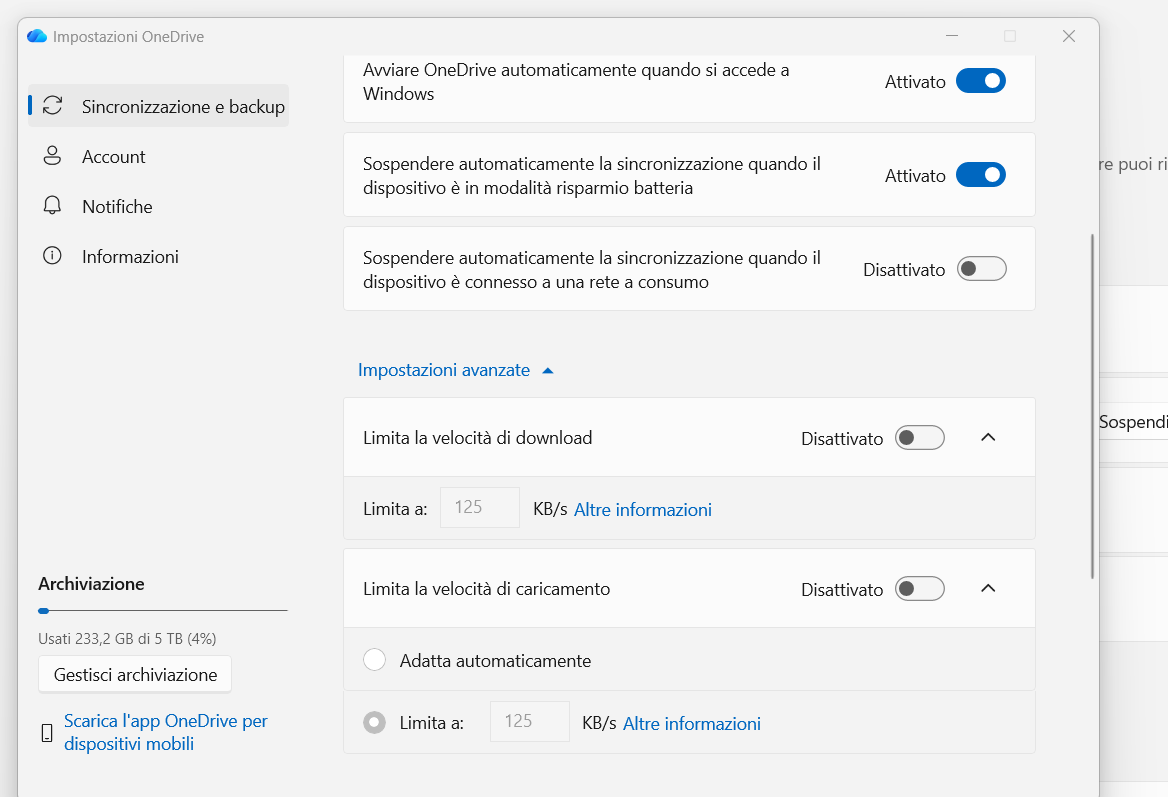Click the download limit KB/s input field
Image resolution: width=1168 pixels, height=797 pixels.
pos(480,508)
